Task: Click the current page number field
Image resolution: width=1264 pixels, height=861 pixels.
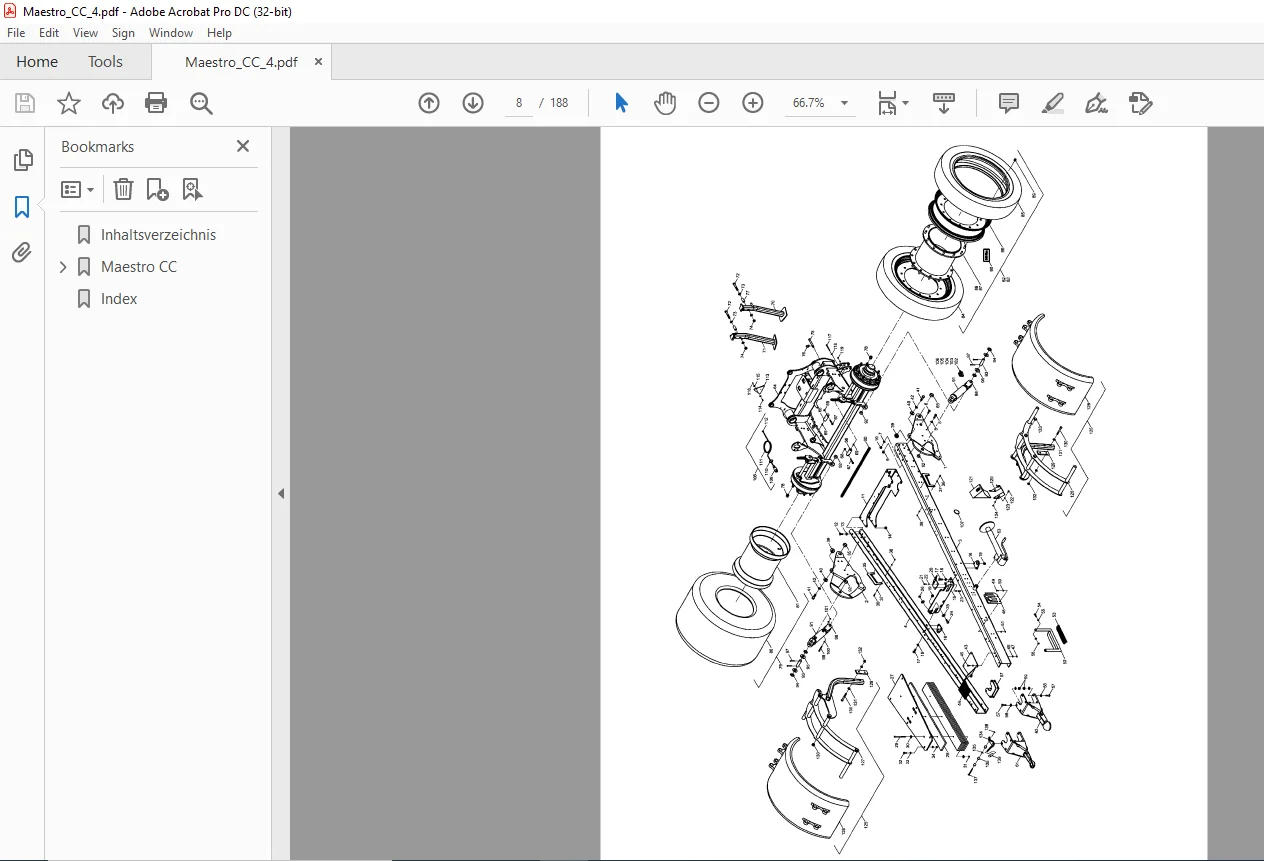Action: coord(519,103)
